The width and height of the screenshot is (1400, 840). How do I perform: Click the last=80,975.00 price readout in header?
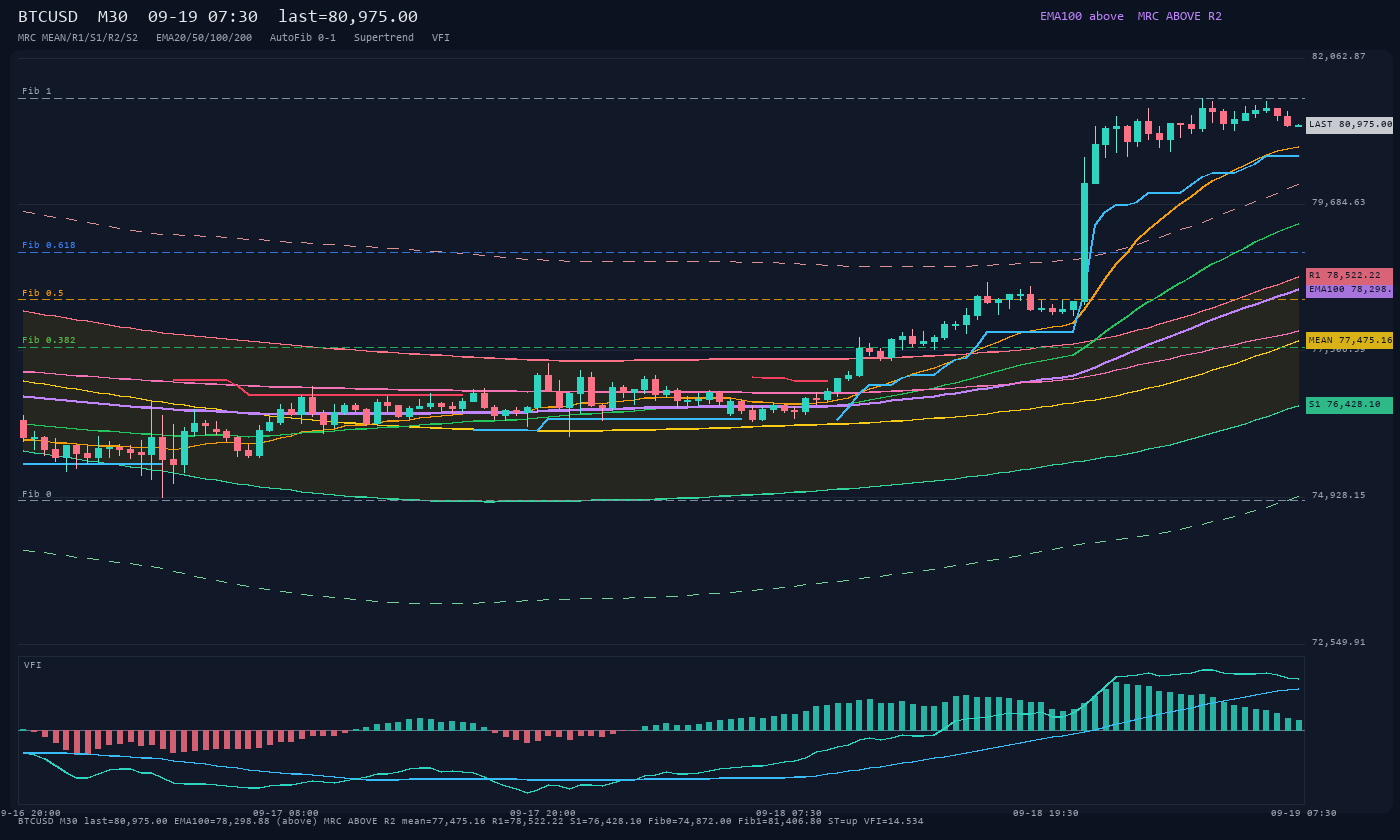click(x=348, y=17)
